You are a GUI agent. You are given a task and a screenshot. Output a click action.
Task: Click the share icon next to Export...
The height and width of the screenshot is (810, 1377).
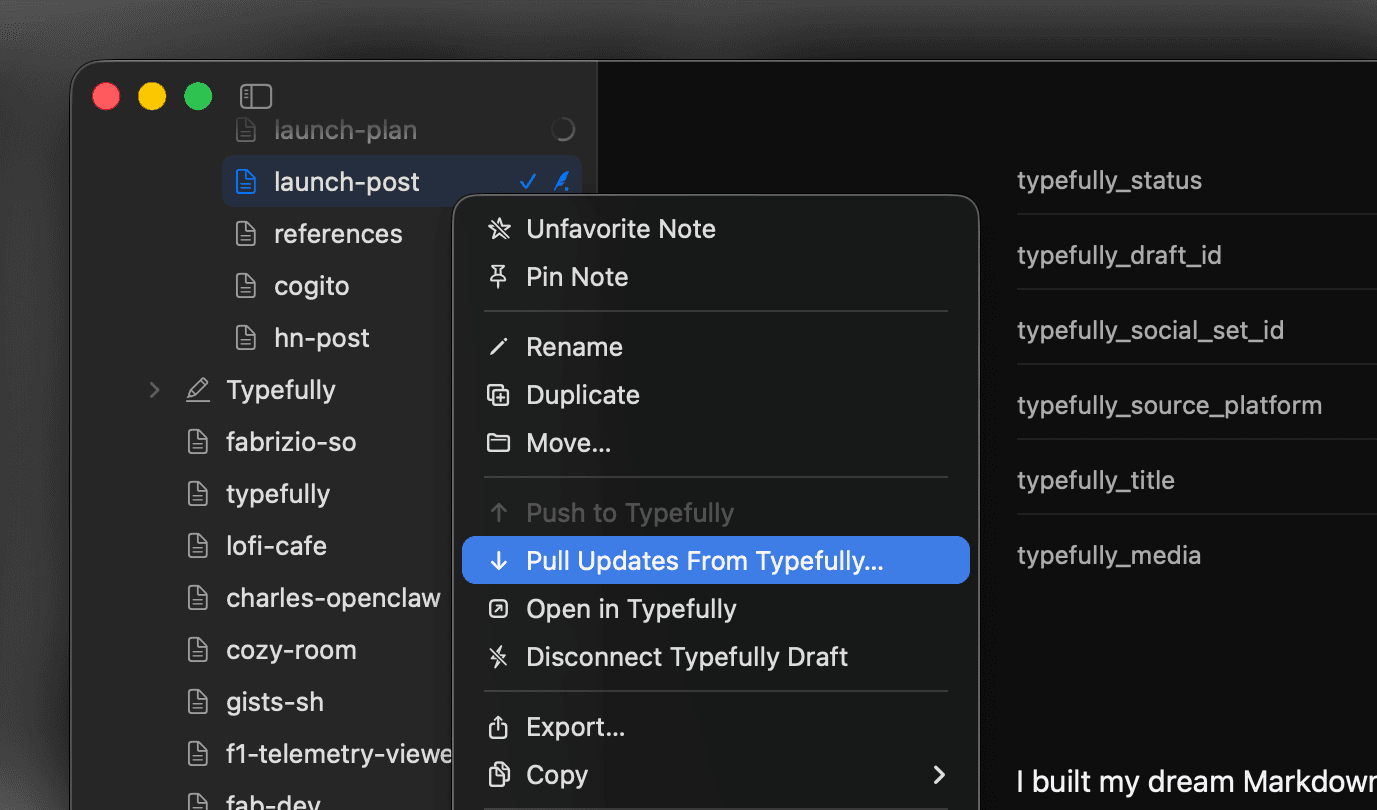(x=498, y=727)
